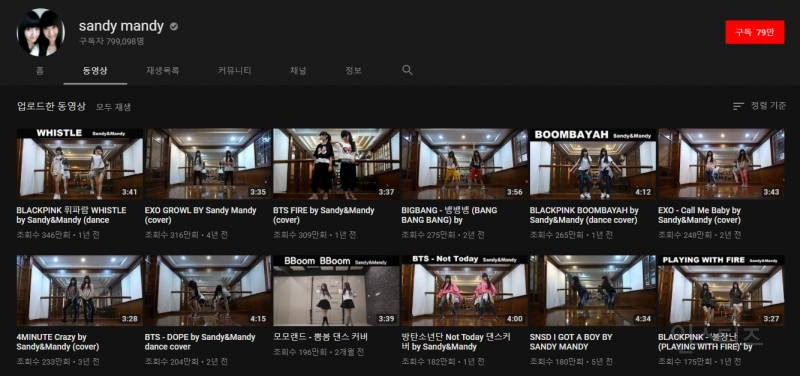
Task: Play the BTS FIRE video thumbnail
Action: (336, 164)
